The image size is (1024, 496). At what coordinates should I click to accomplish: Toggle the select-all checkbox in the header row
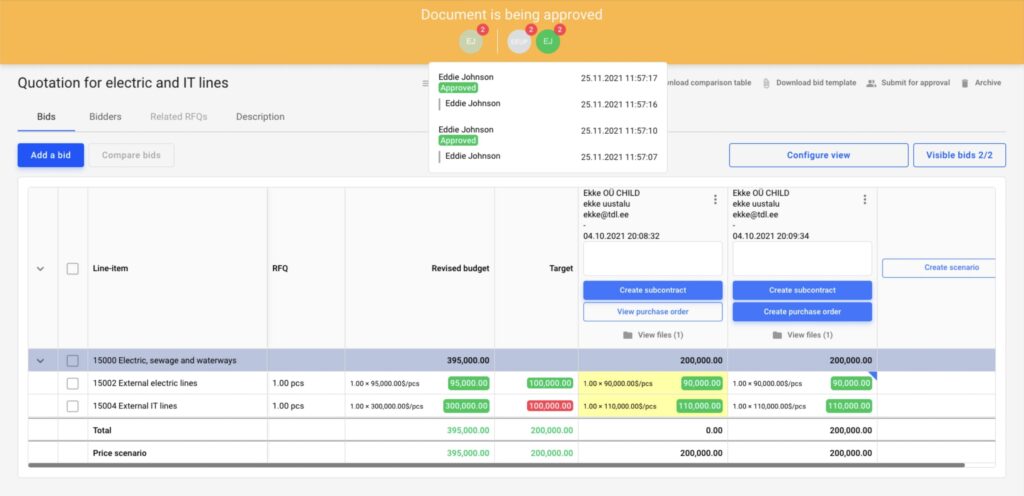[x=72, y=268]
